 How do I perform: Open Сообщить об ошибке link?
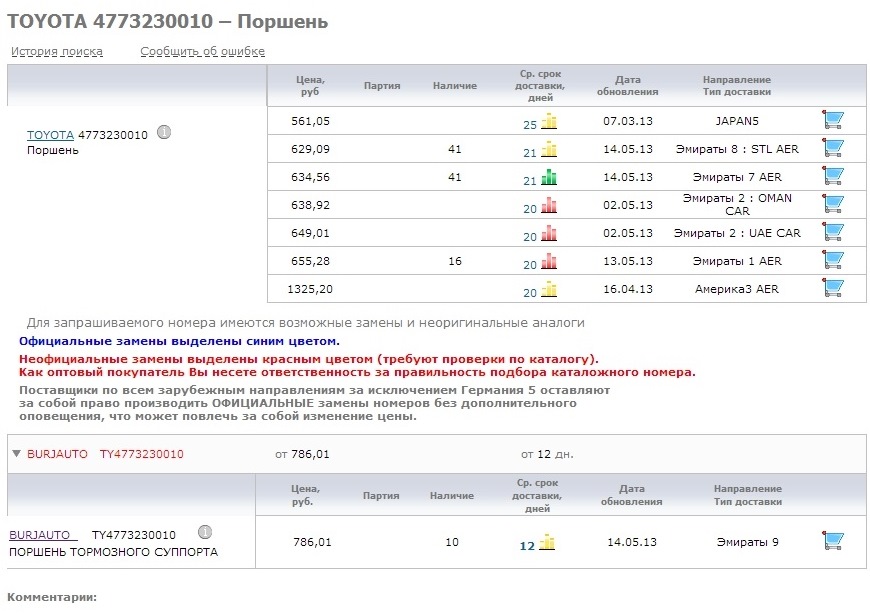[x=203, y=51]
